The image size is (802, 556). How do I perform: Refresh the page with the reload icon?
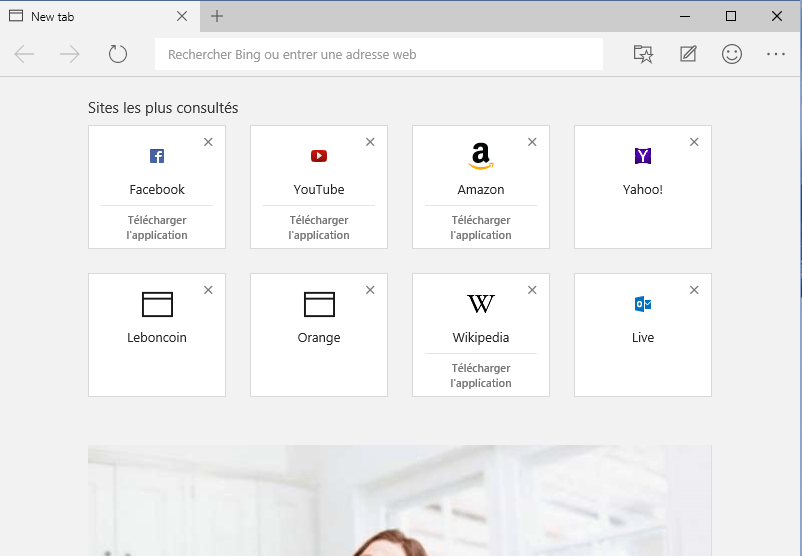[118, 54]
